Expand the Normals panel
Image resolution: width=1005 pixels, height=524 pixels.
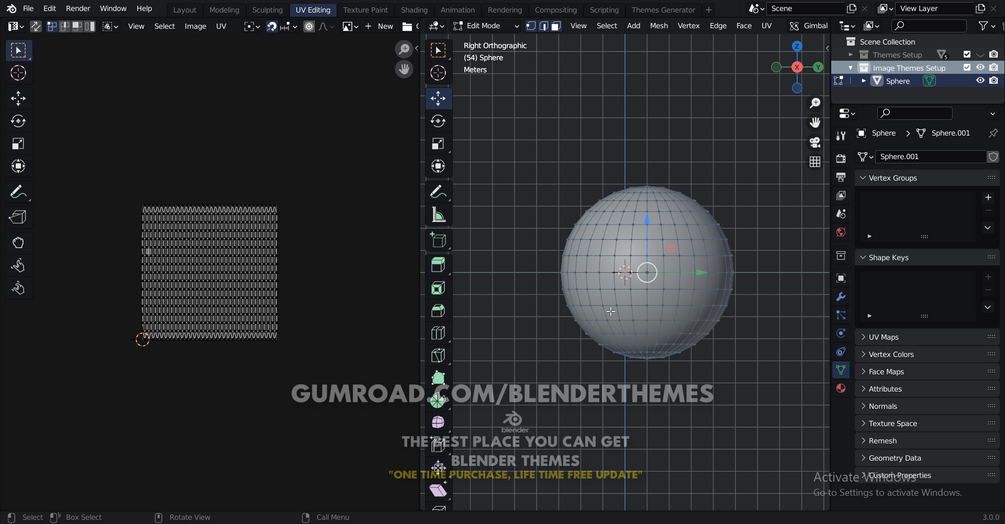pyautogui.click(x=928, y=405)
